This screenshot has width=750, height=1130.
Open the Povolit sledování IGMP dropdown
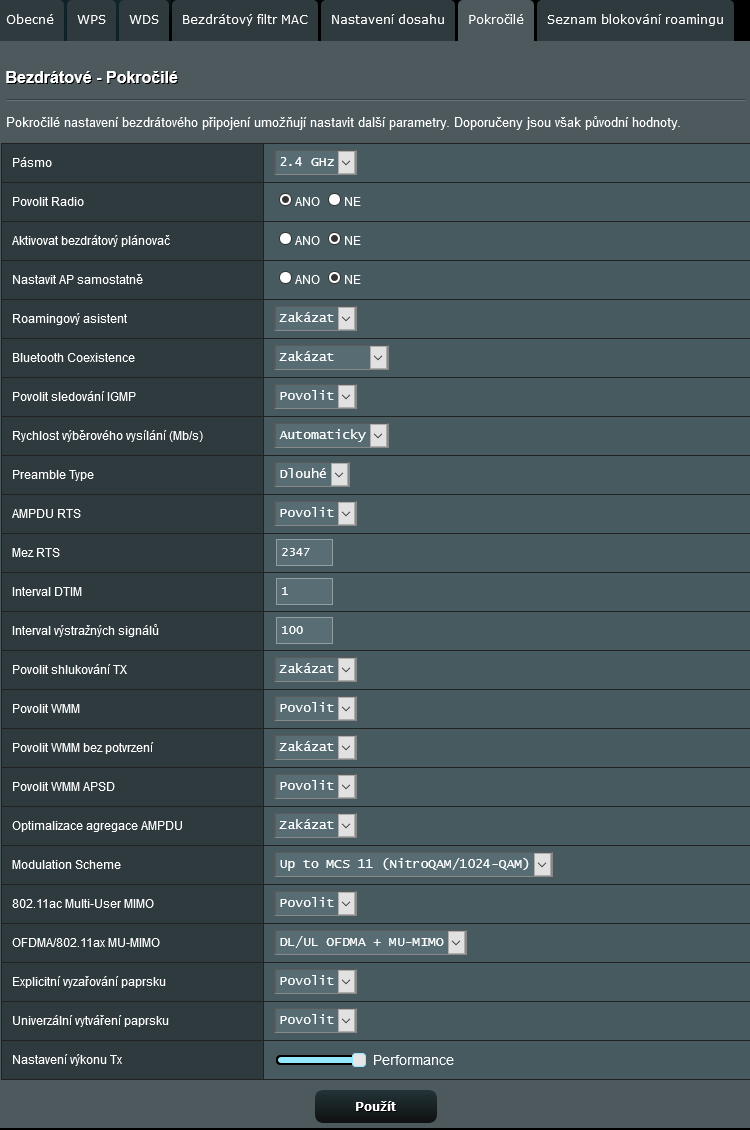coord(315,396)
